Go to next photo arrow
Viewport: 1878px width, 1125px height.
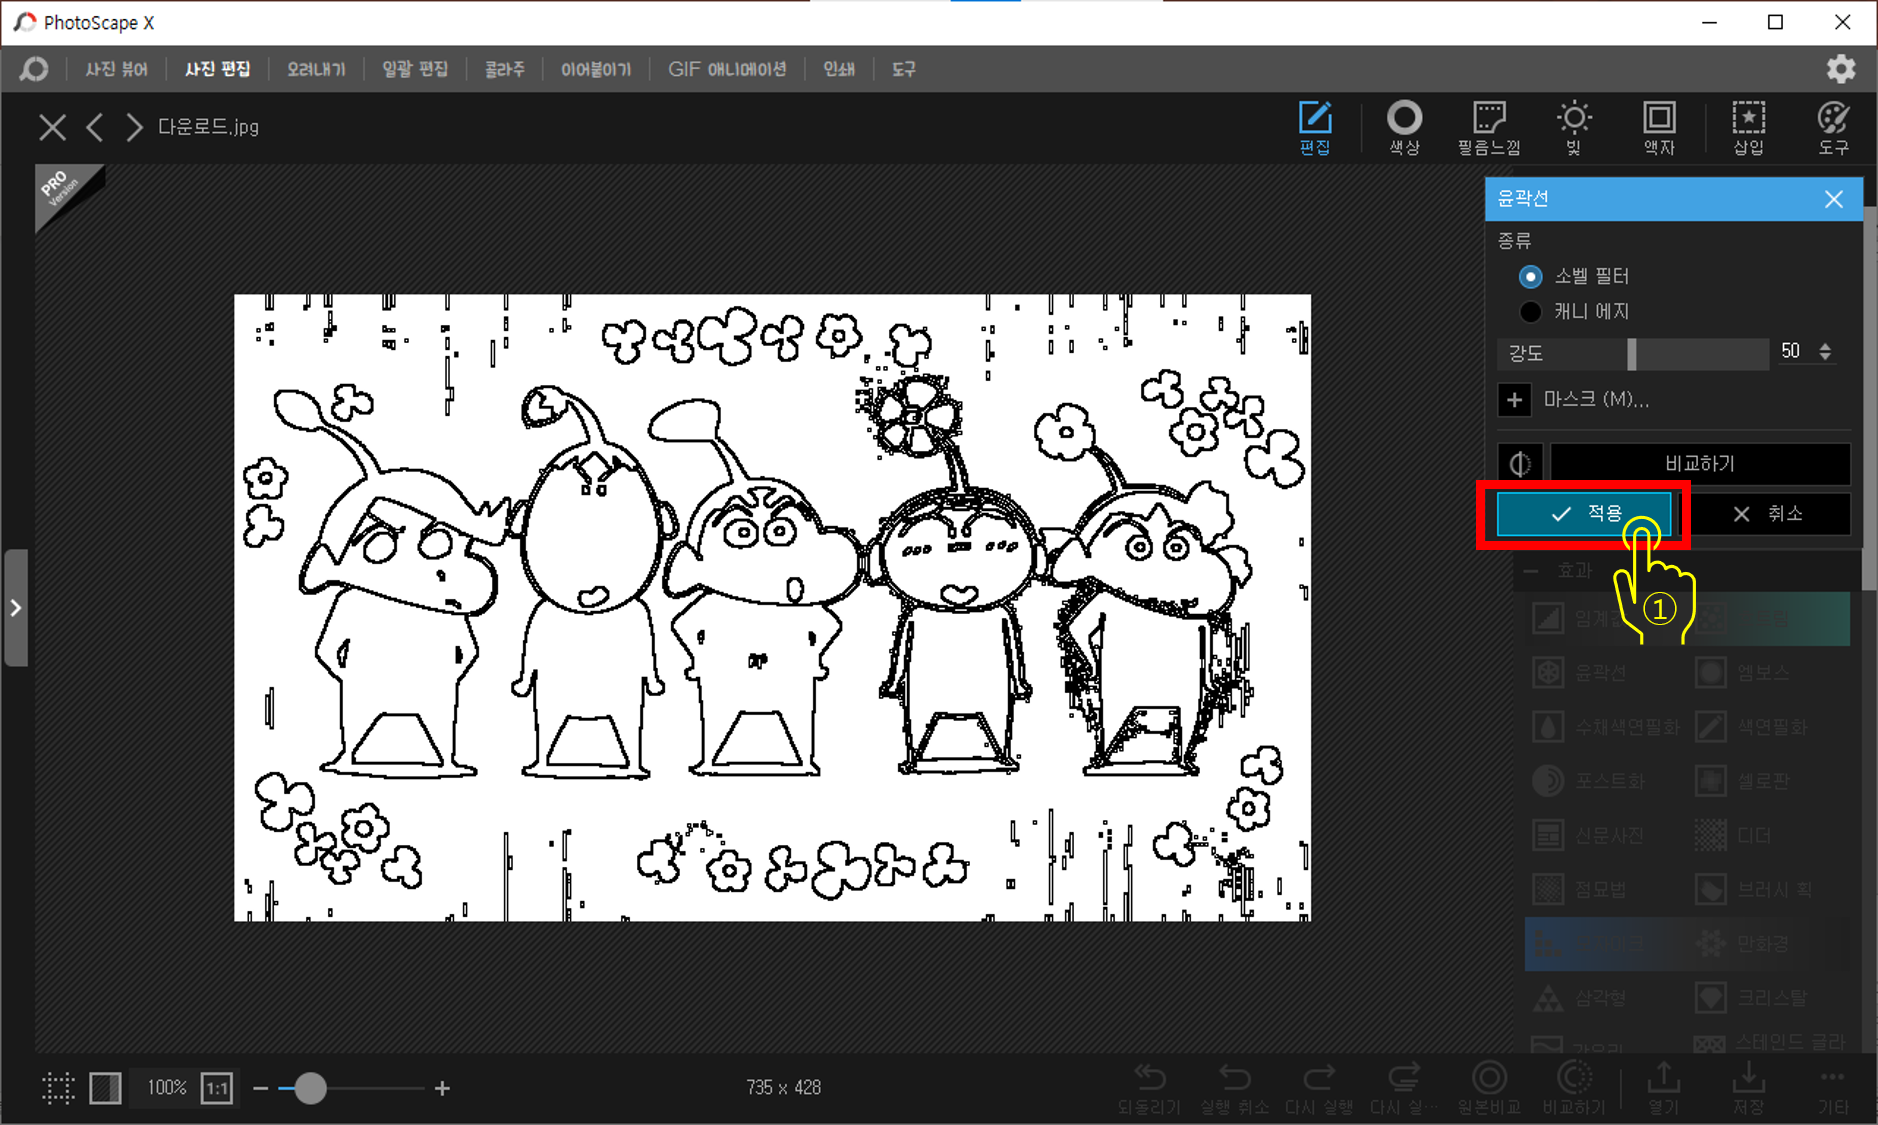134,127
